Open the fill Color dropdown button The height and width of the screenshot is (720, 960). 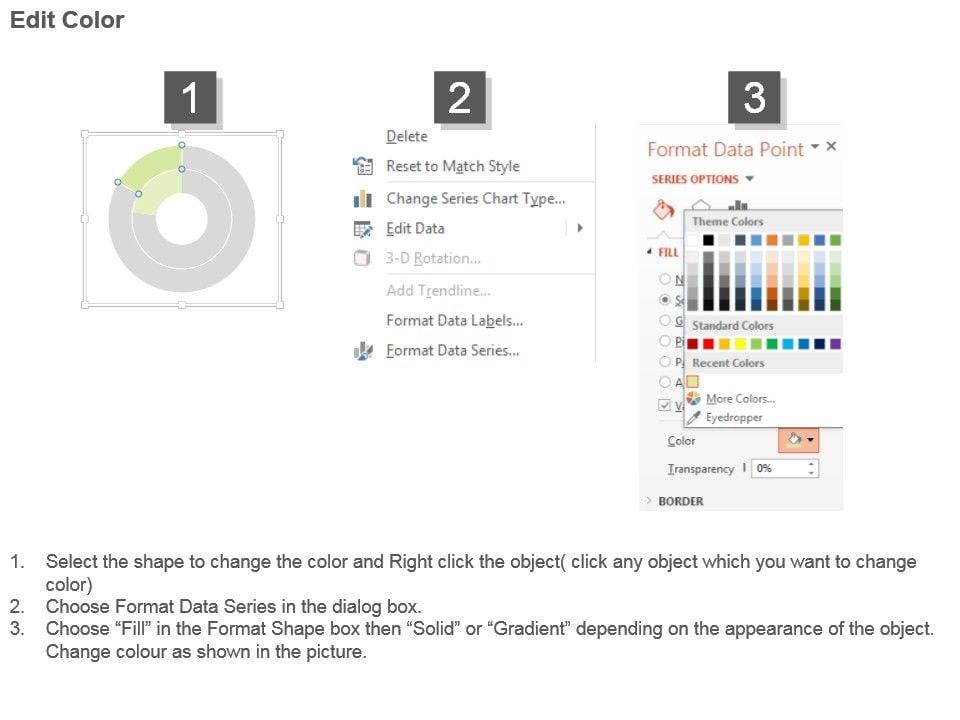[797, 440]
